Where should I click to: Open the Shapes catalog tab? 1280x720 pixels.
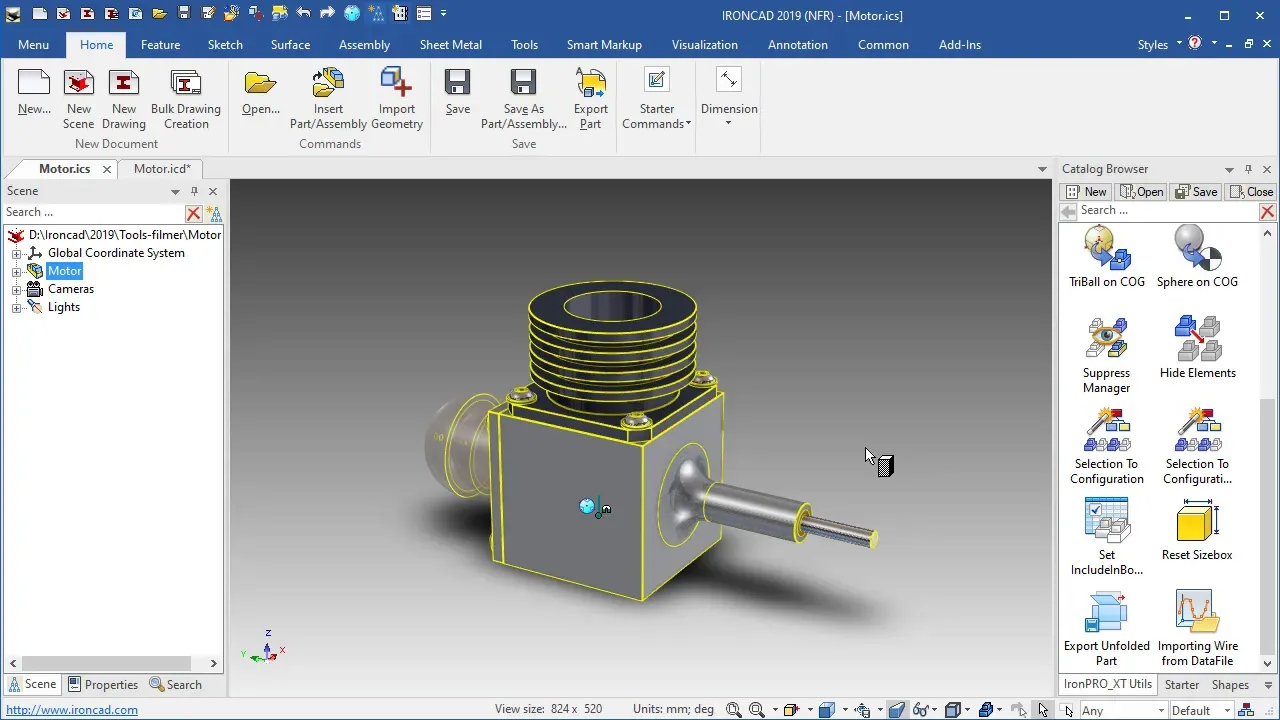coord(1230,685)
